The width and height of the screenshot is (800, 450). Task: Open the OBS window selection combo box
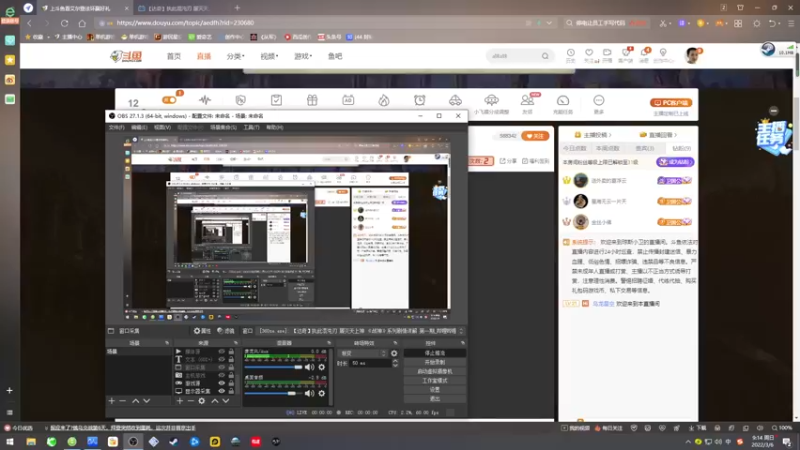[361, 331]
